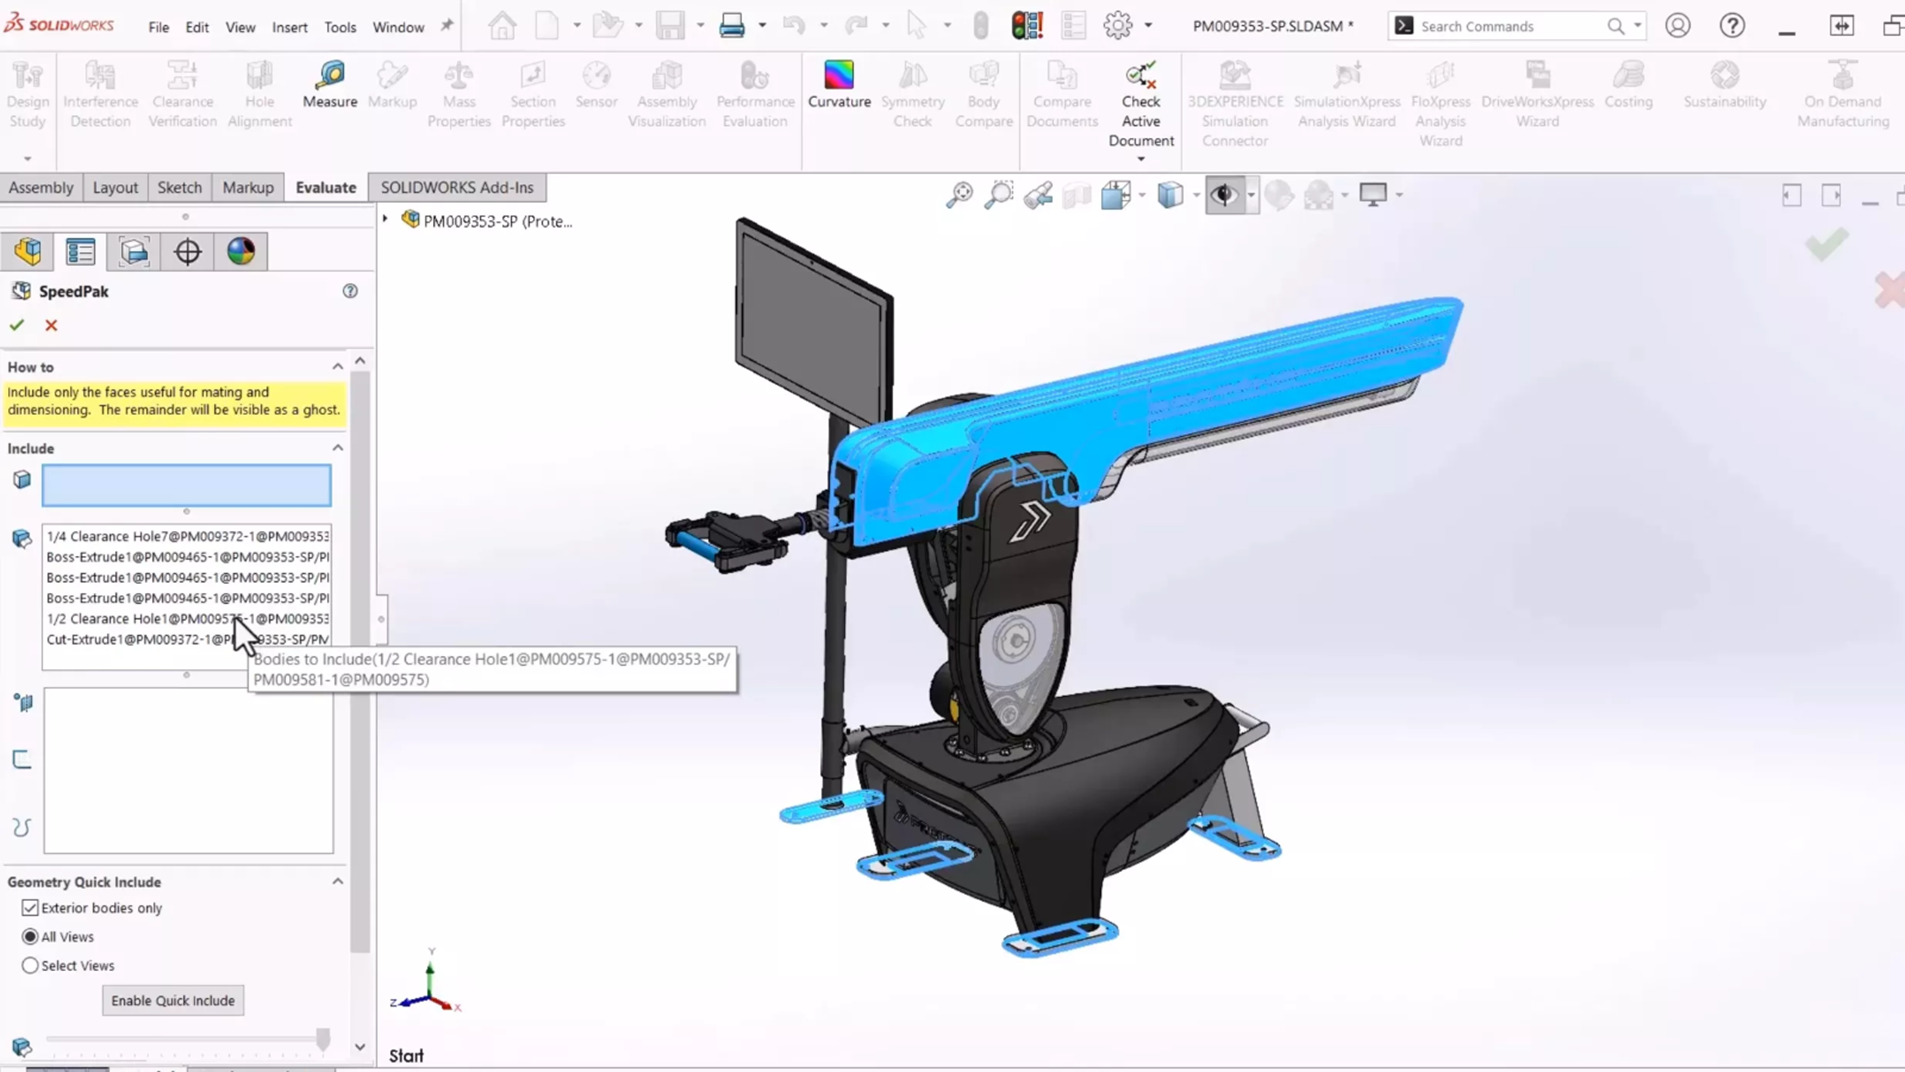The height and width of the screenshot is (1072, 1905).
Task: Accept SpeedPak with green checkmark
Action: point(17,325)
